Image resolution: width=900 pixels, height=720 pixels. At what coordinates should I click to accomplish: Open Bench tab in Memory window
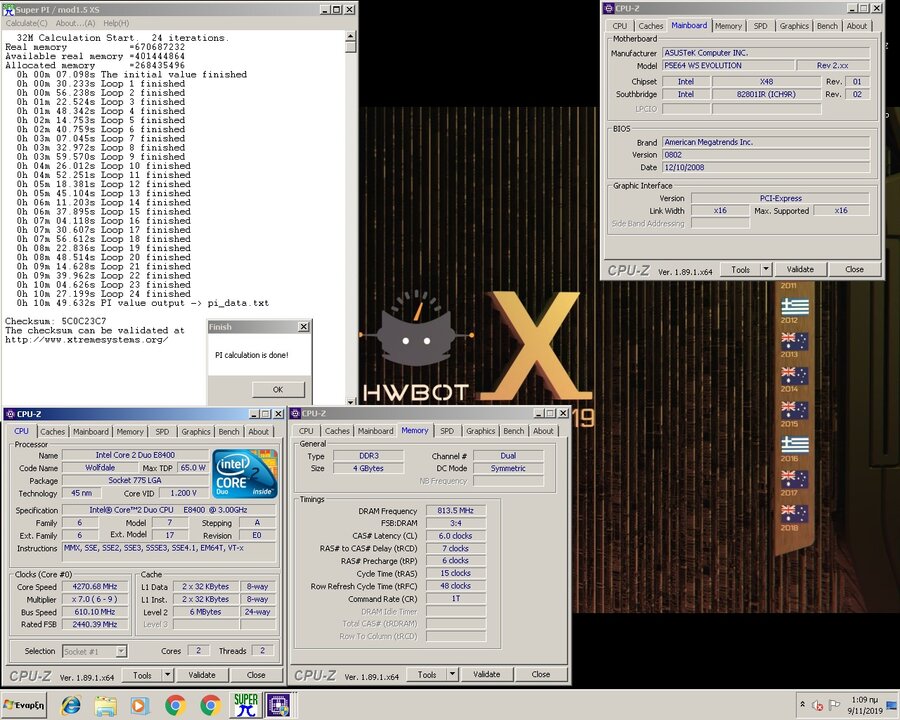[x=513, y=431]
